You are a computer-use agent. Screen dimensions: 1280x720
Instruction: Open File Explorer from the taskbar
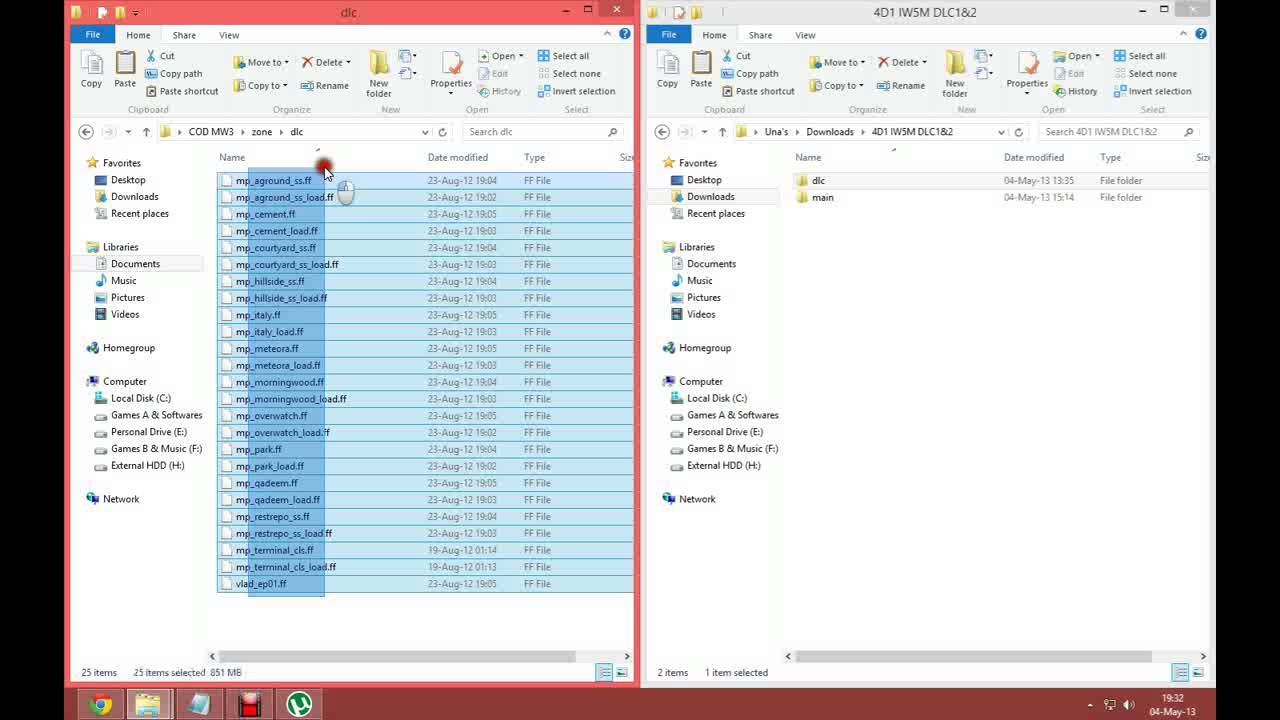coord(148,705)
